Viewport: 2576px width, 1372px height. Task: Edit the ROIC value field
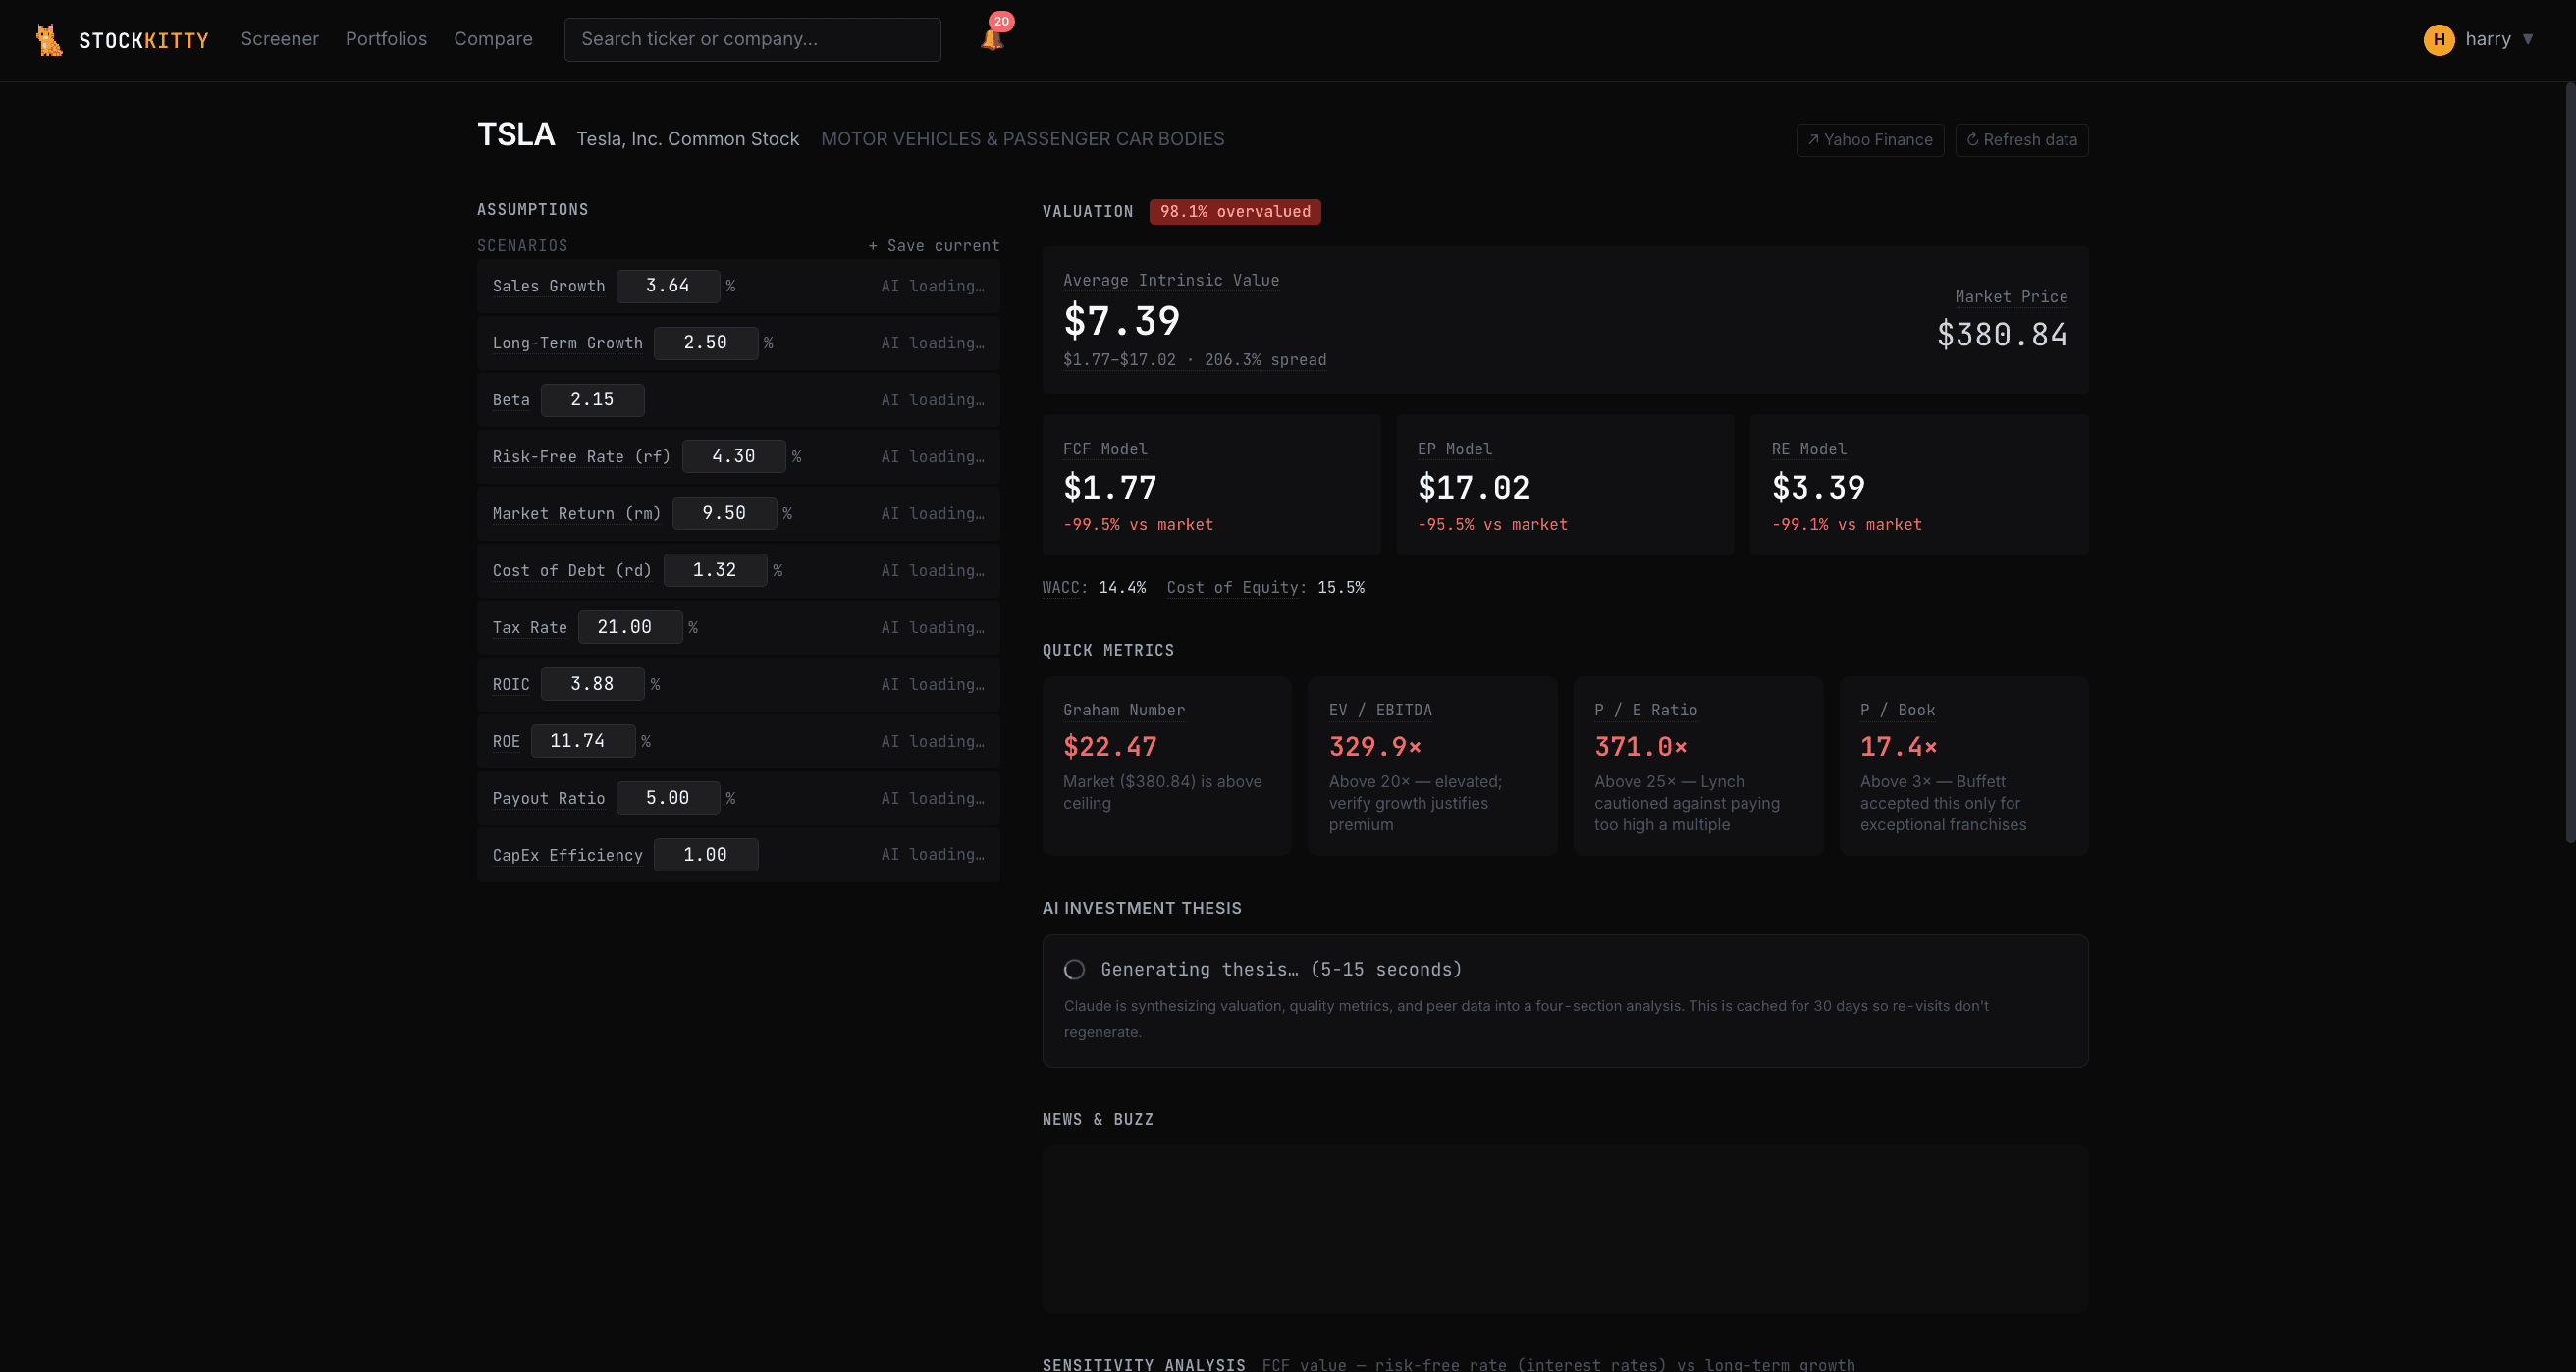[592, 684]
